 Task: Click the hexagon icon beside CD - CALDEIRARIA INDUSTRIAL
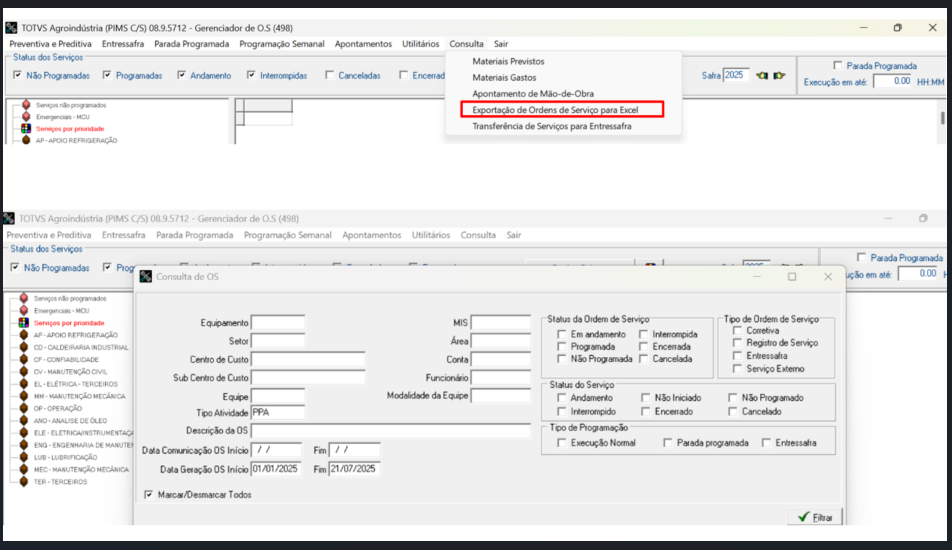24,347
